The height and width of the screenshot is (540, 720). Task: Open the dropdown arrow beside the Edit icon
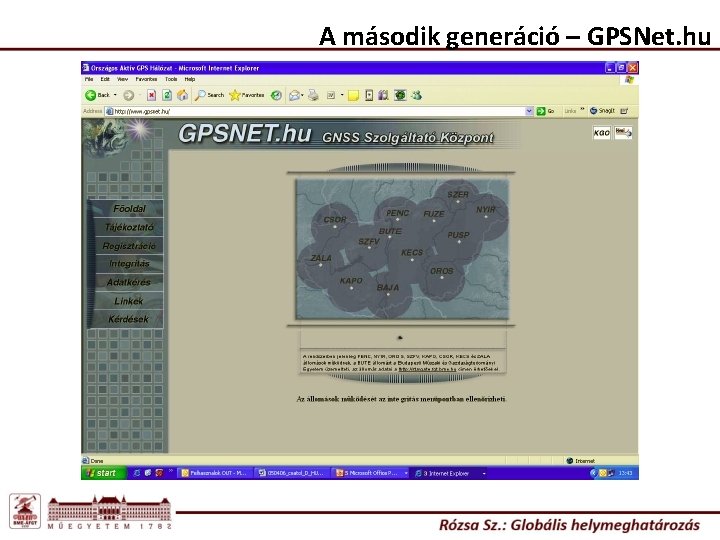(x=342, y=96)
